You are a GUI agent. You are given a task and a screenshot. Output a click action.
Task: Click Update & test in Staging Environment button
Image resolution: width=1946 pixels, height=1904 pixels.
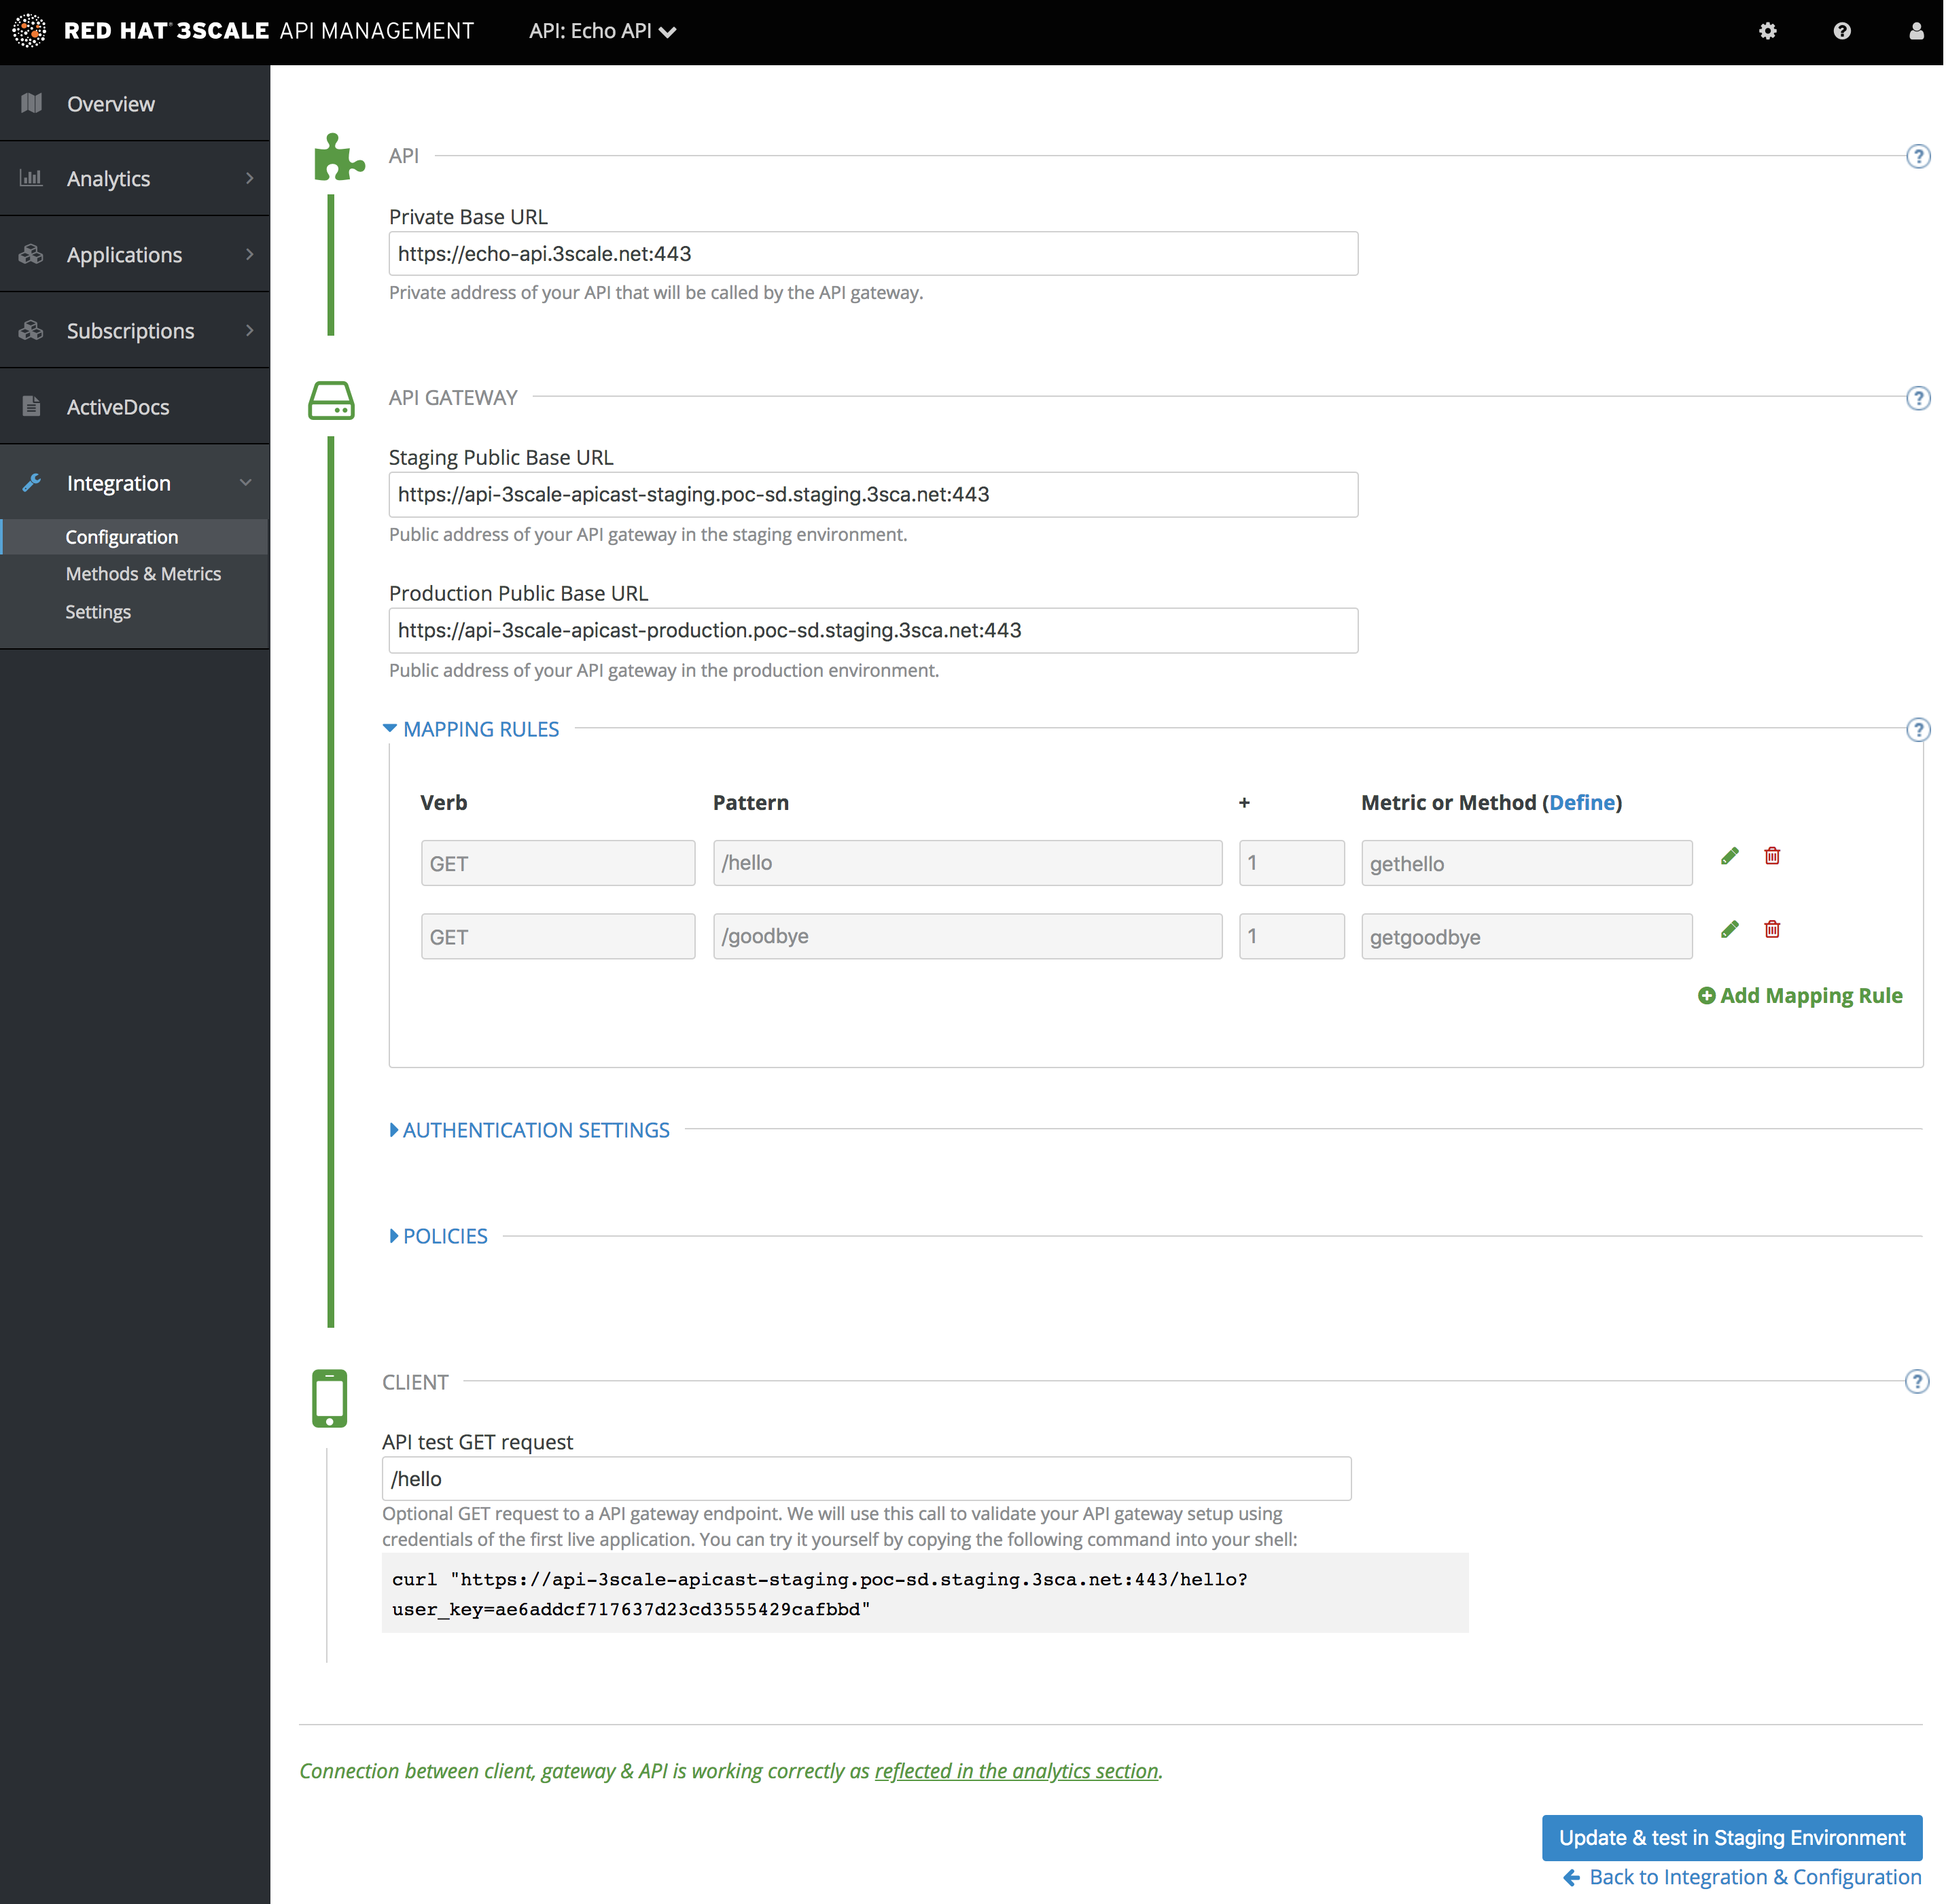[1731, 1838]
